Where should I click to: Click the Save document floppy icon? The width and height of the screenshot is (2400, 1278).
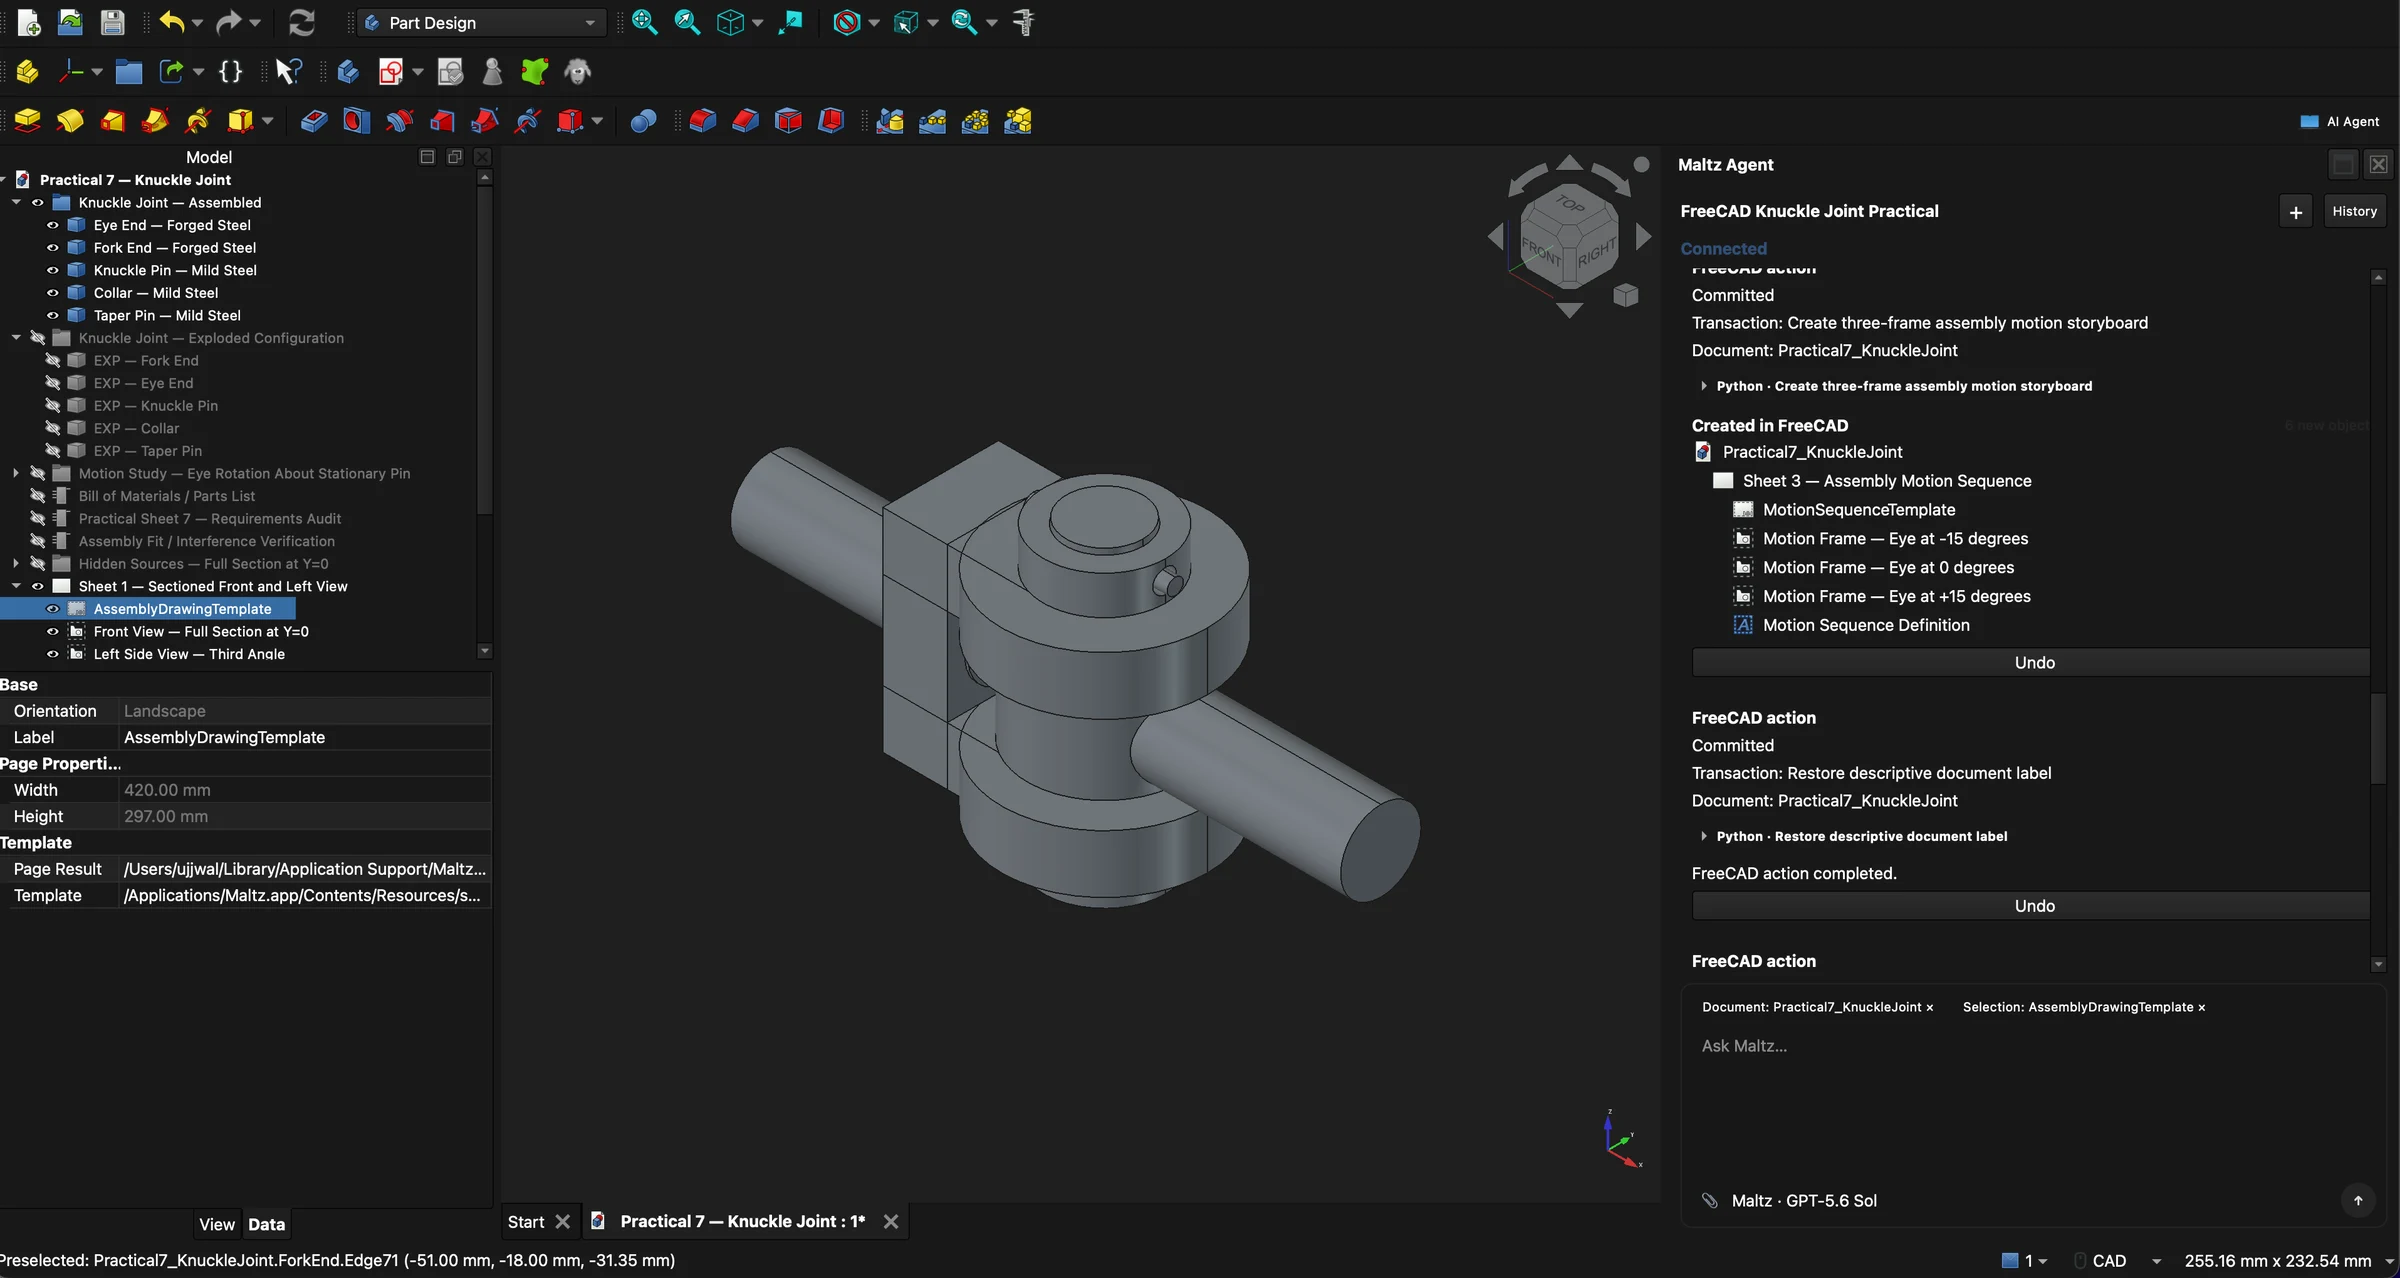tap(112, 22)
